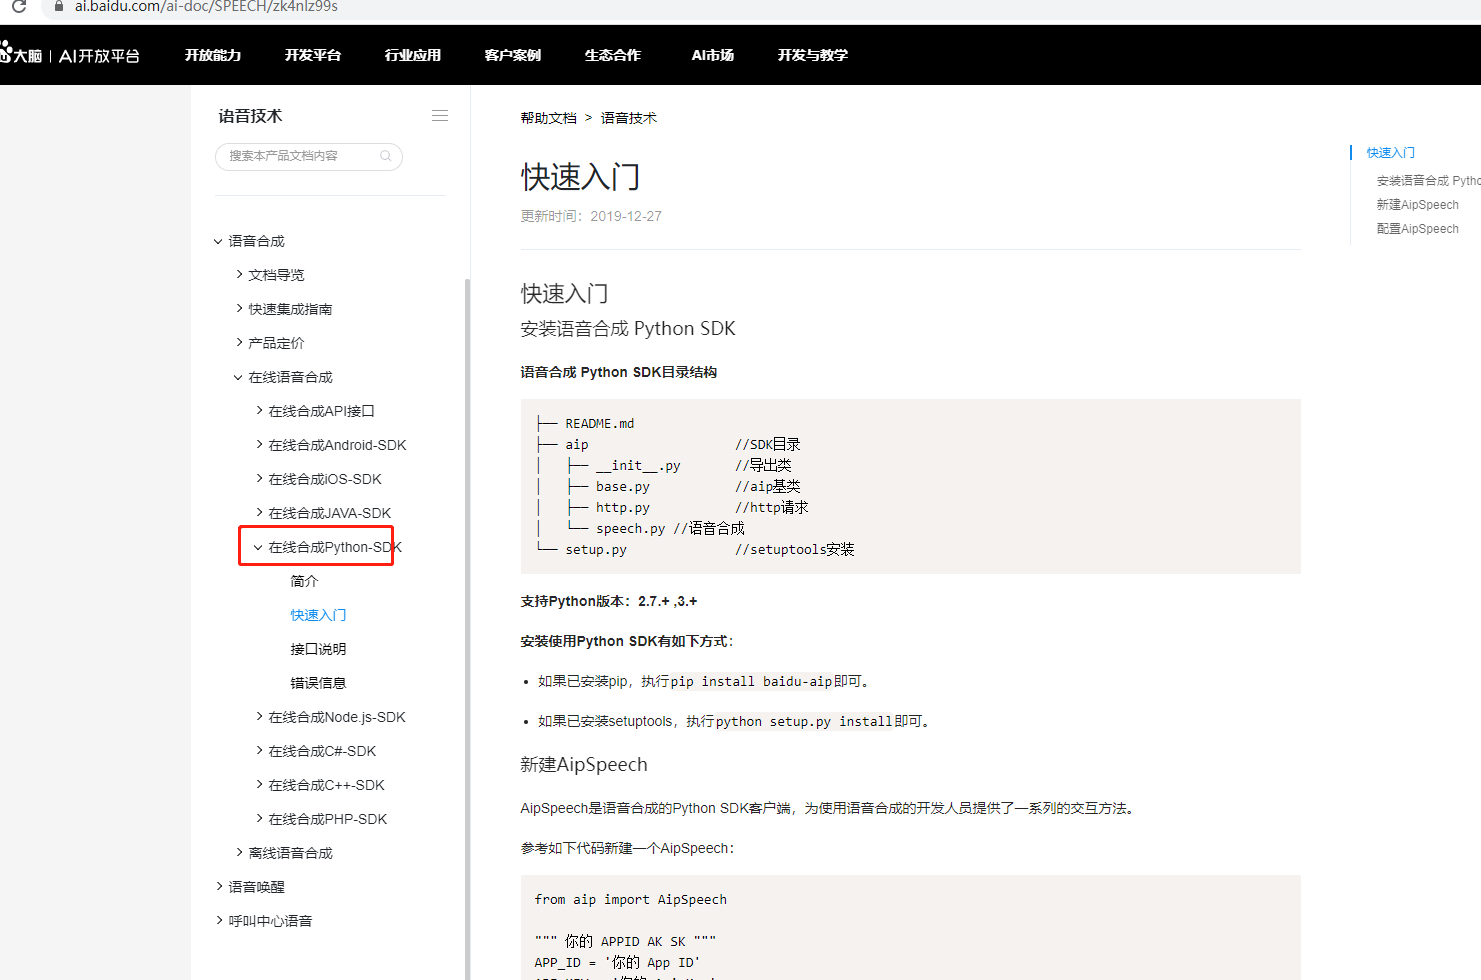Jump to 快速入门 in right outline
Viewport: 1481px width, 980px height.
(x=1390, y=153)
